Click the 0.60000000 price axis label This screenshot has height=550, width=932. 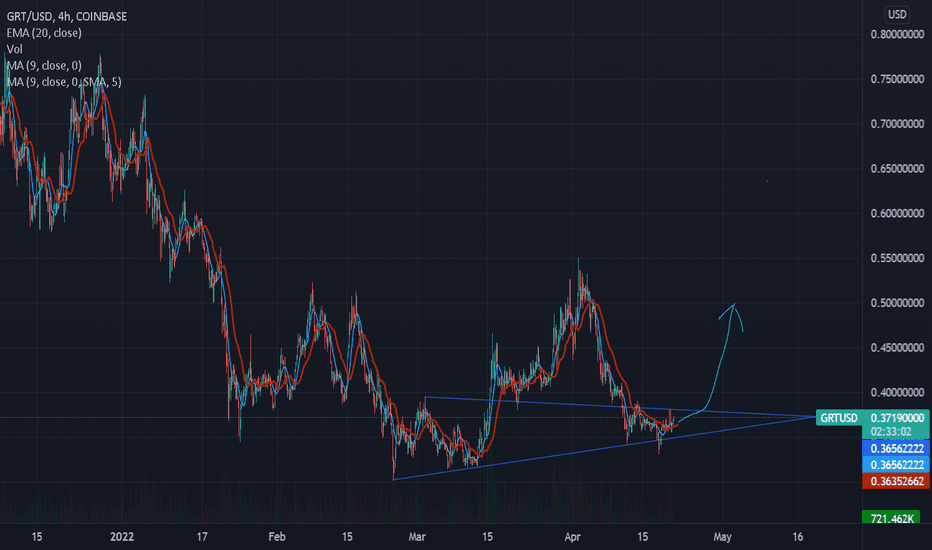(897, 213)
